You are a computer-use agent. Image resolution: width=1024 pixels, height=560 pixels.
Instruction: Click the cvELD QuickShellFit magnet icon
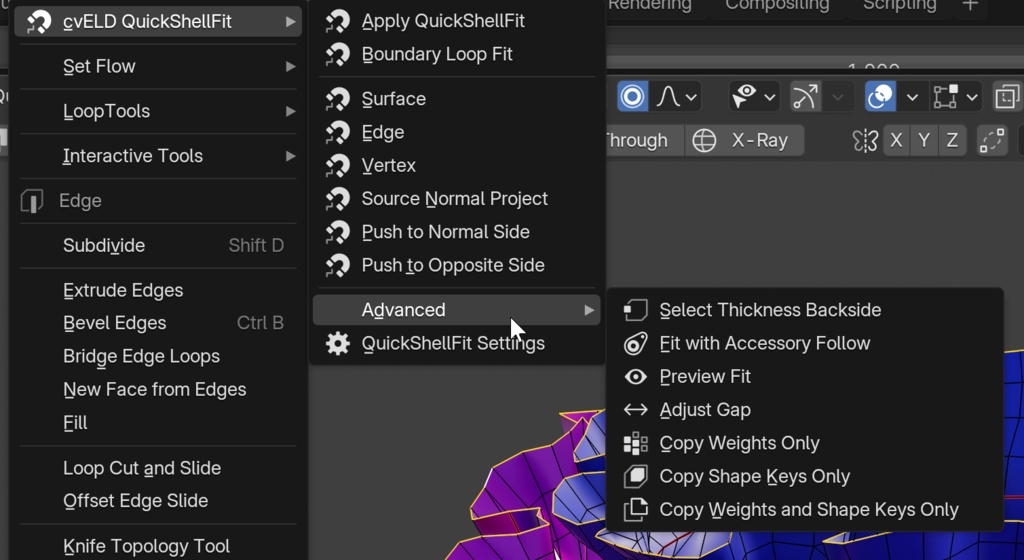click(39, 22)
